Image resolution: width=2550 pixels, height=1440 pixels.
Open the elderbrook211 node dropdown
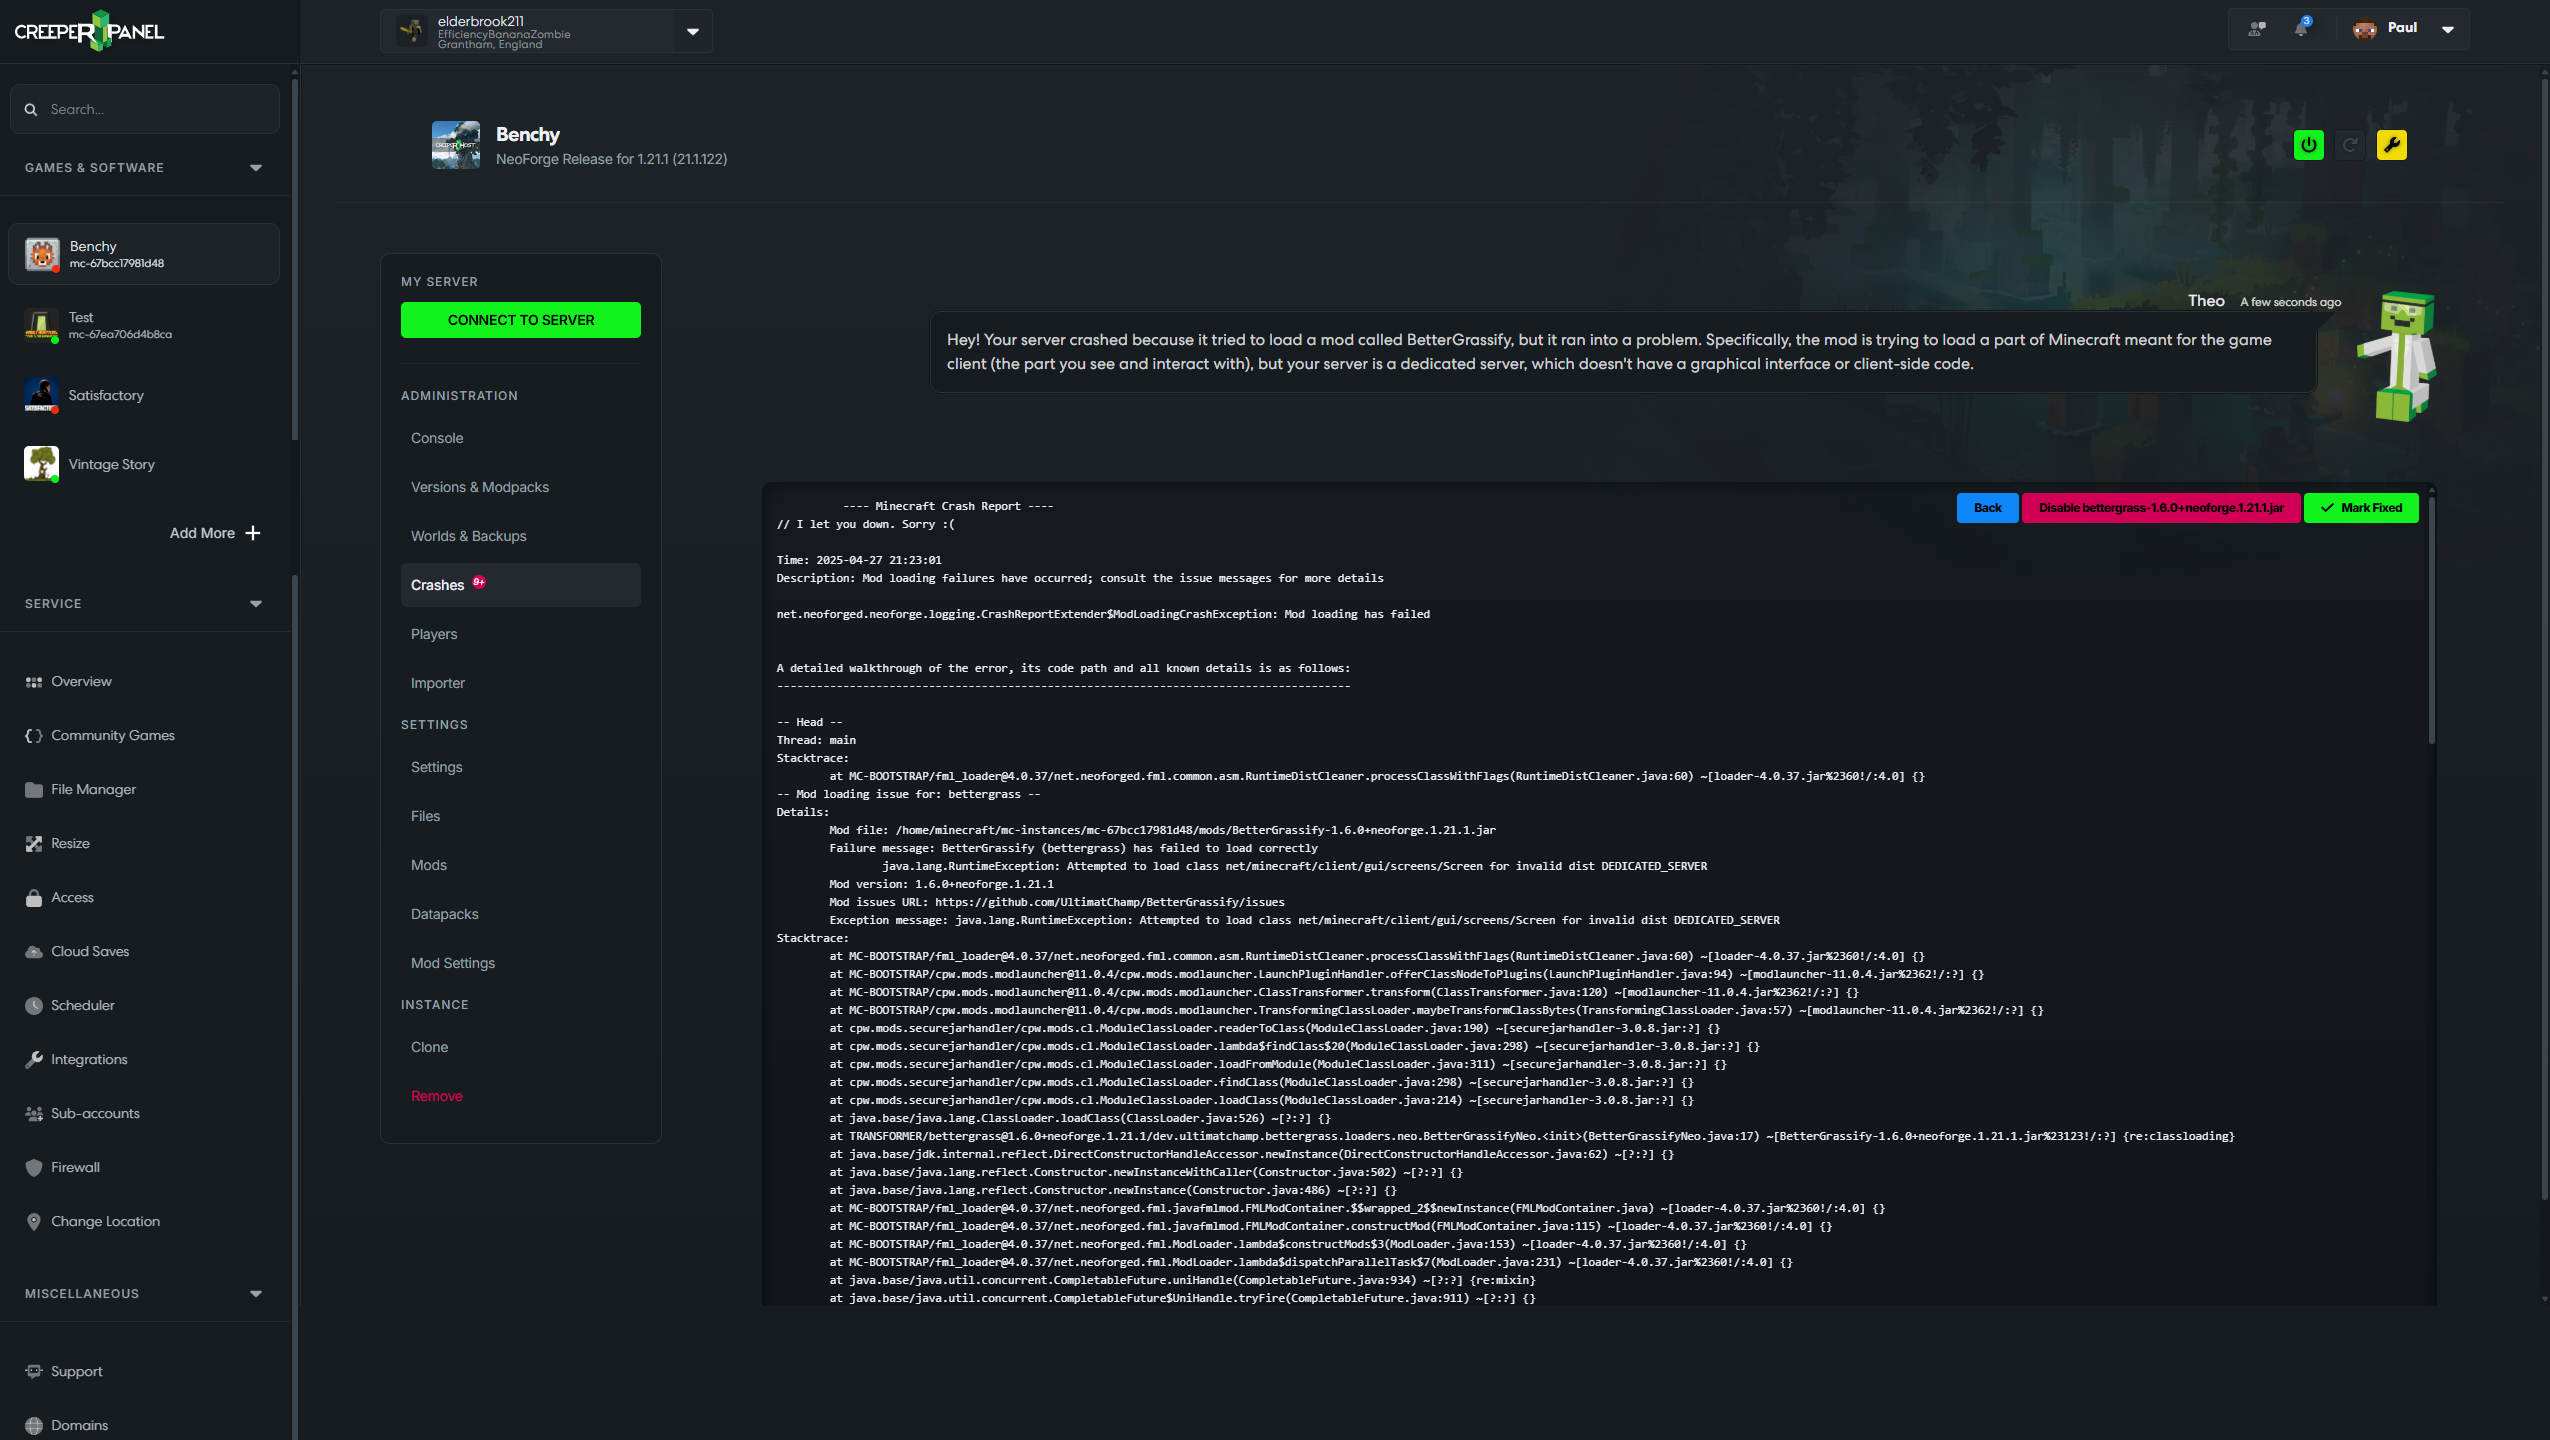[693, 32]
